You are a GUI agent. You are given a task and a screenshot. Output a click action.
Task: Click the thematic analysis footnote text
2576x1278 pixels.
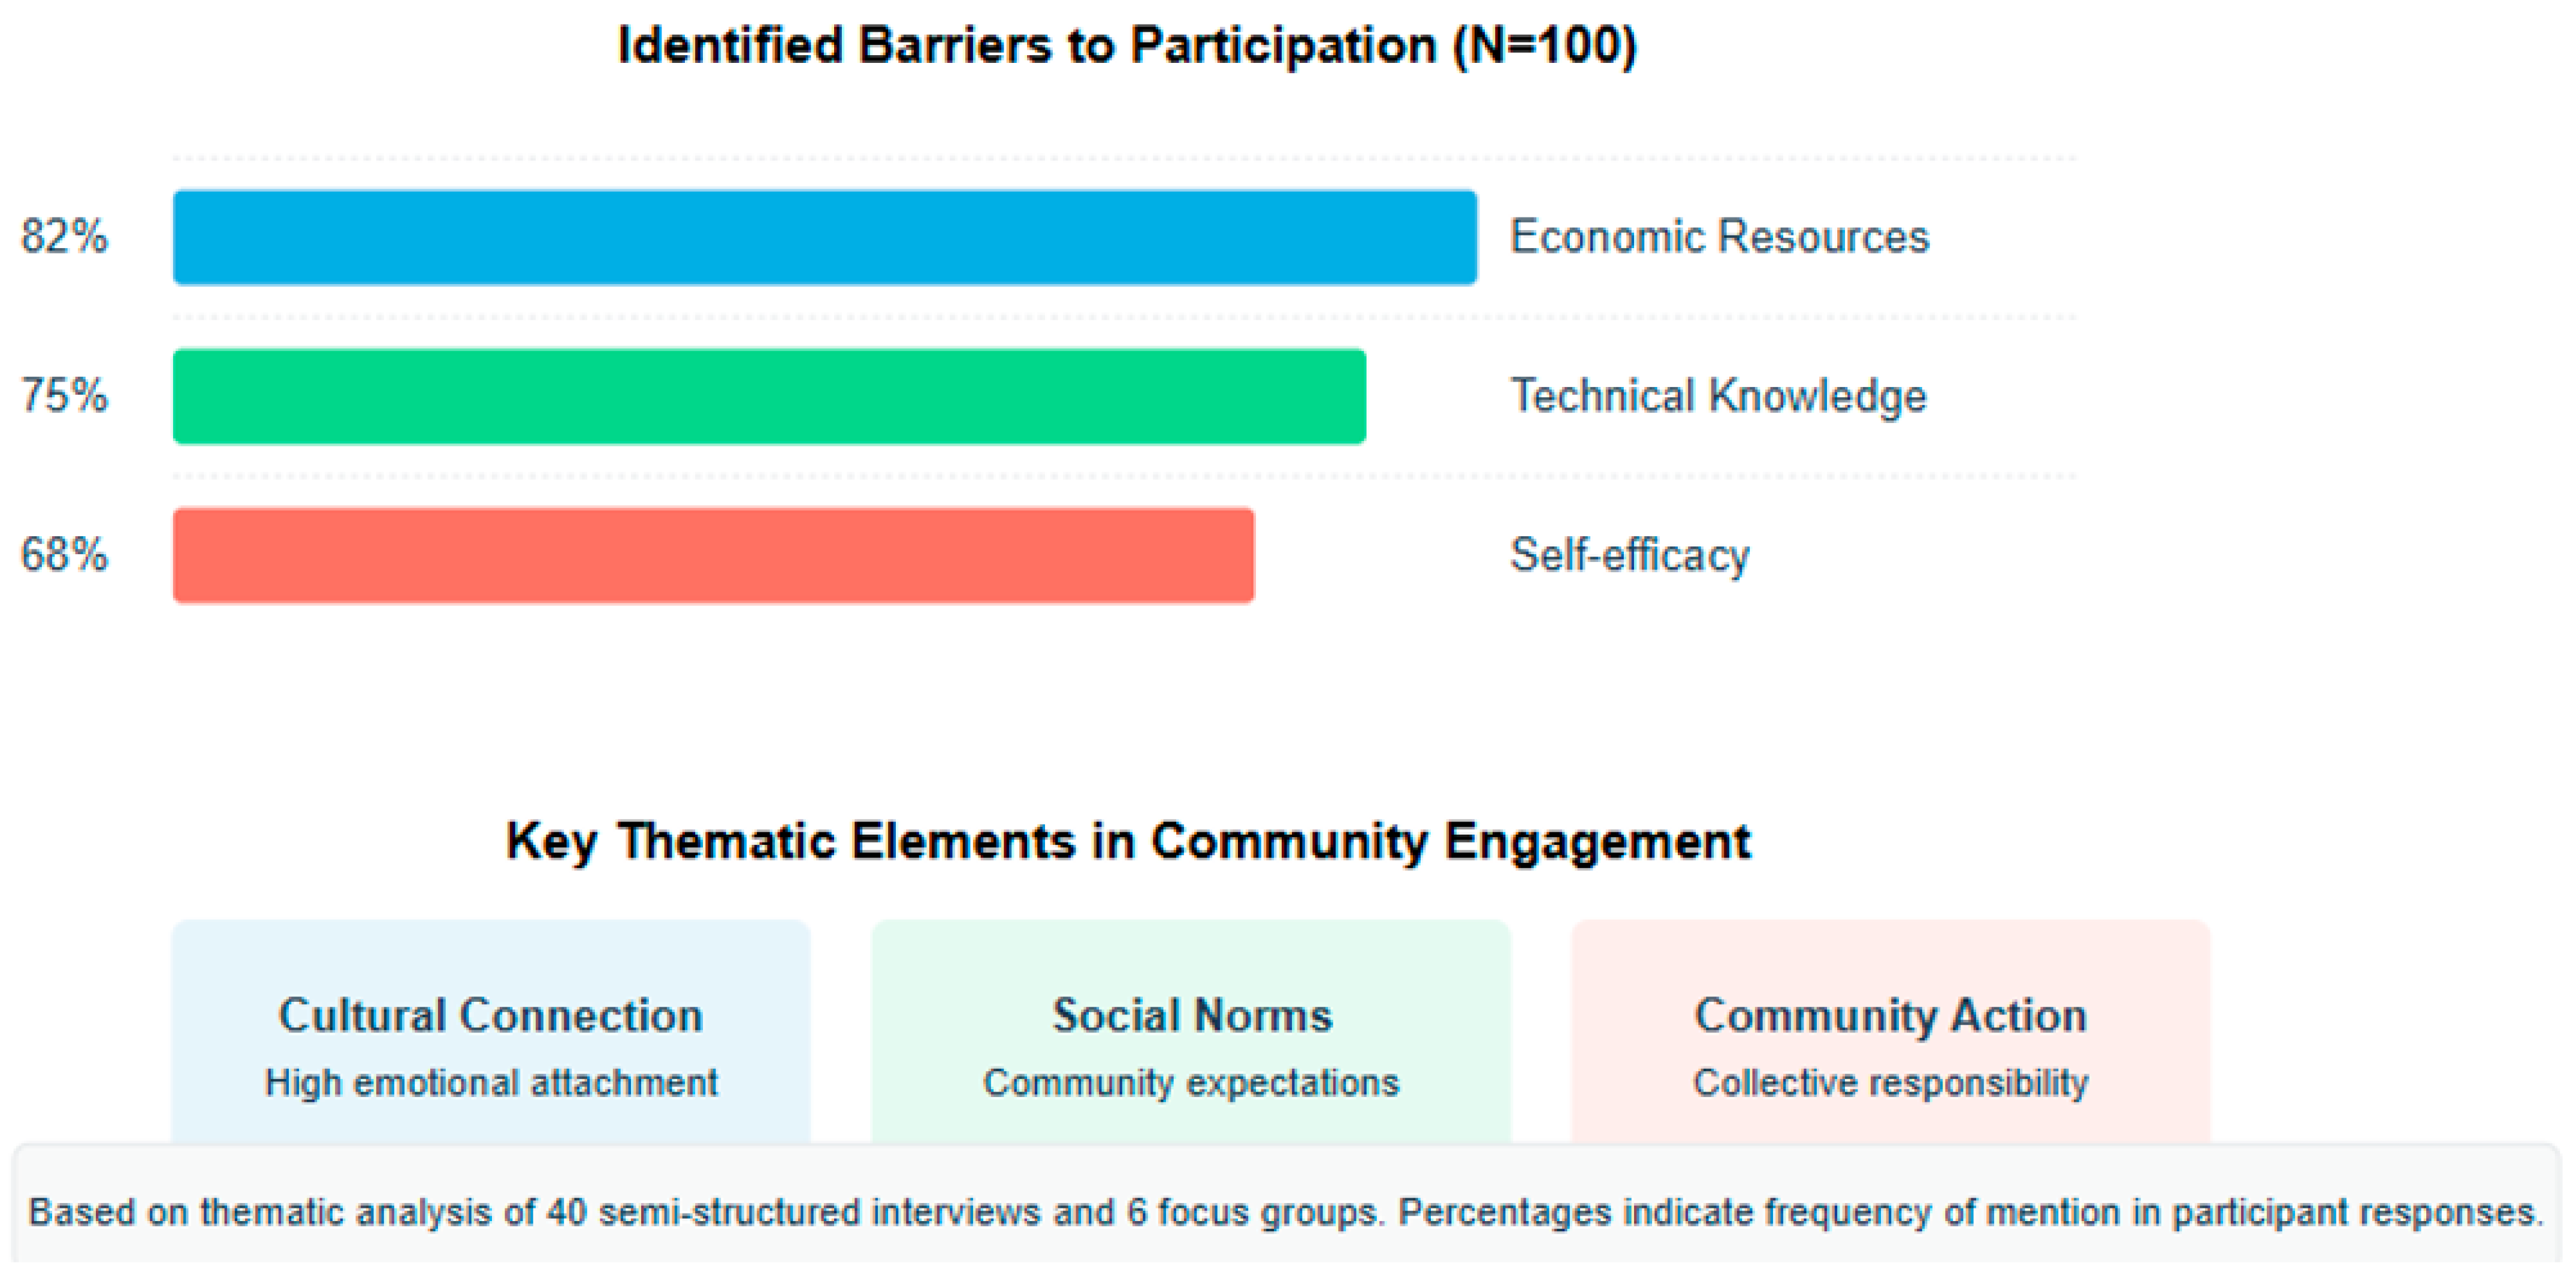[x=1286, y=1213]
